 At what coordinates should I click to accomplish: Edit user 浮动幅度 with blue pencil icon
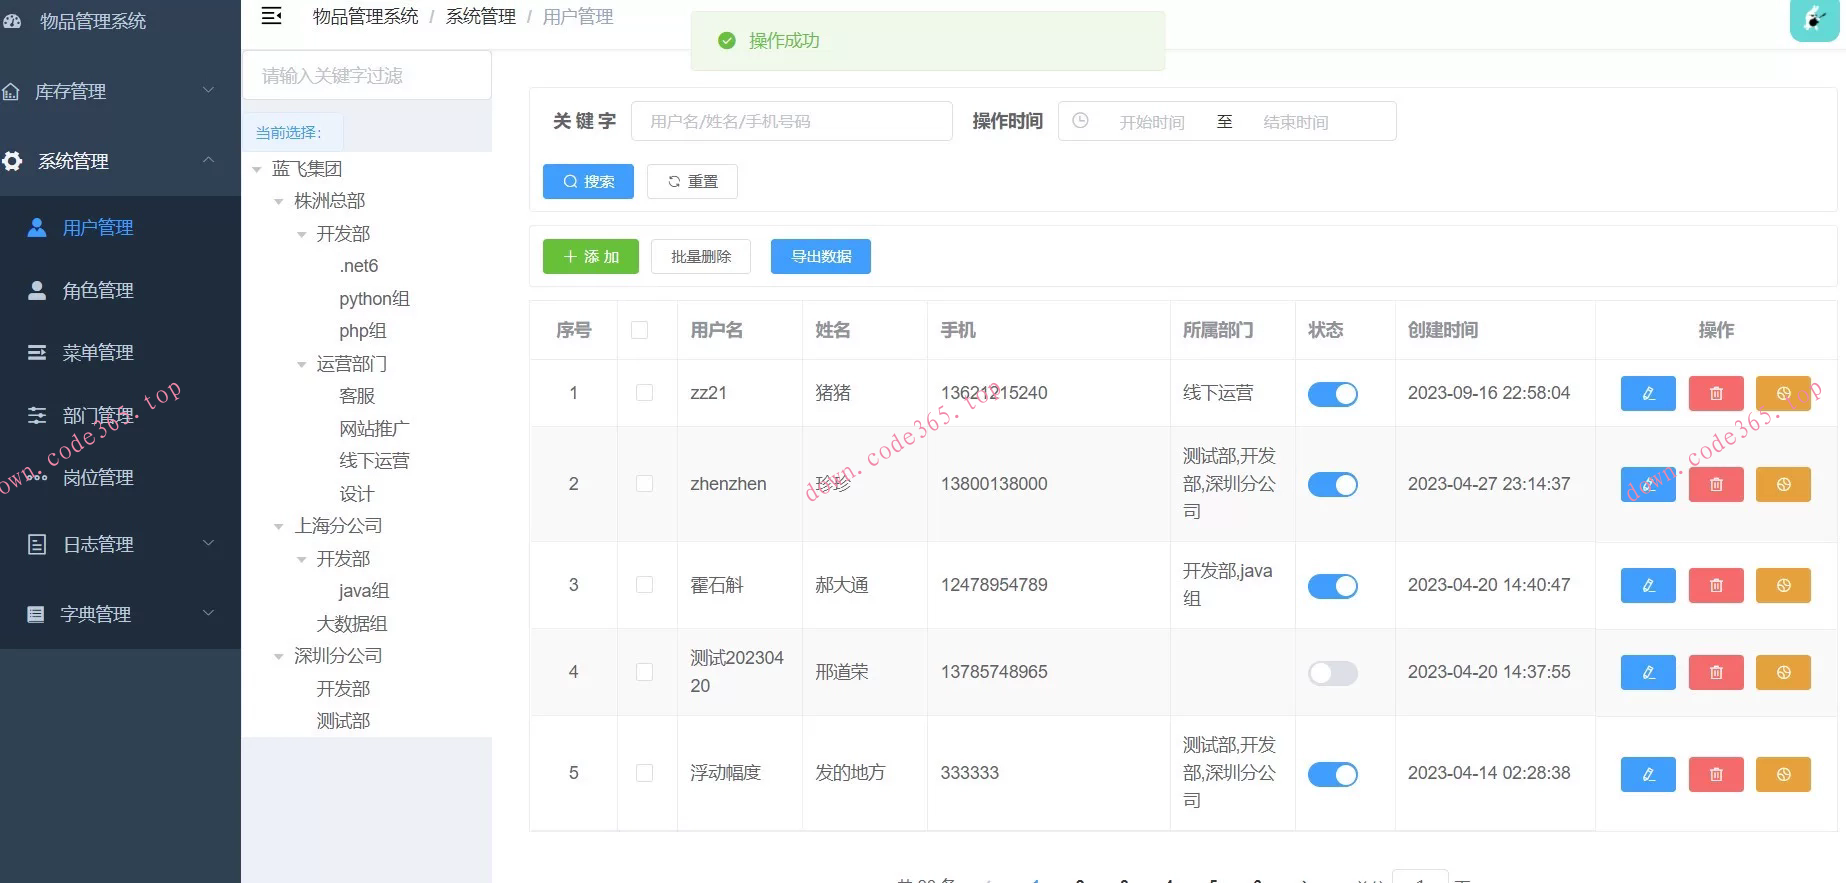click(1648, 774)
